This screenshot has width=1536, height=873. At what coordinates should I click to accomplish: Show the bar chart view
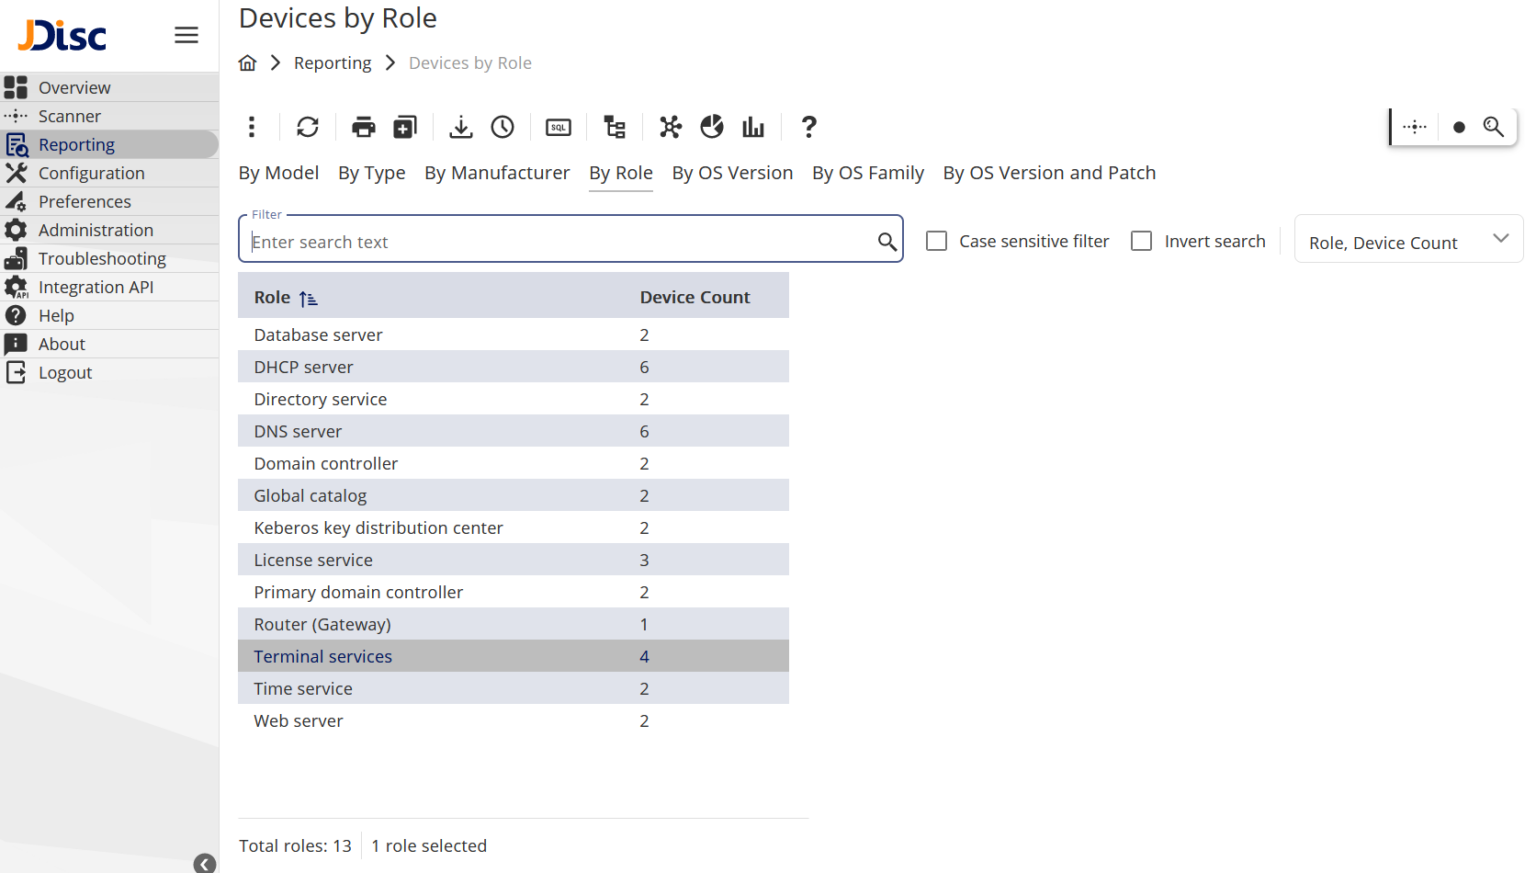pos(753,127)
